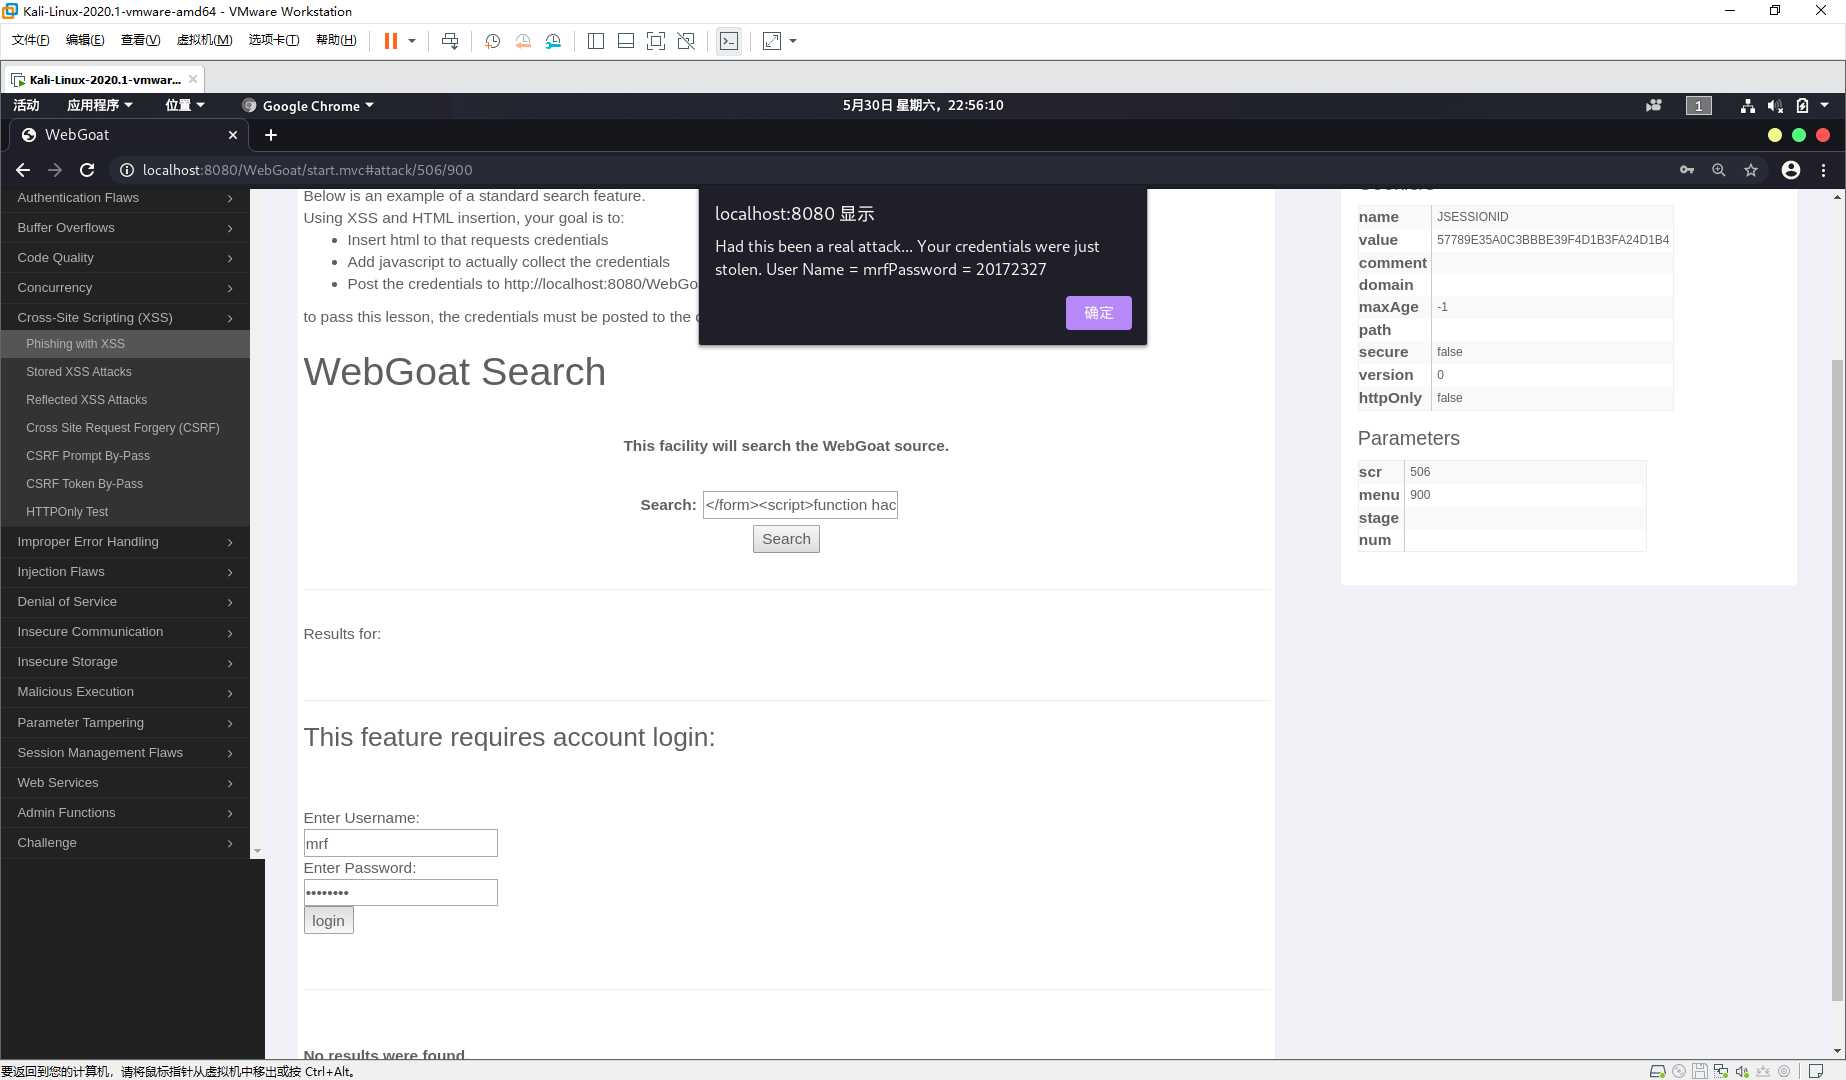1846x1080 pixels.
Task: Click the screen recorder icon in the Kali top bar
Action: pos(1654,105)
